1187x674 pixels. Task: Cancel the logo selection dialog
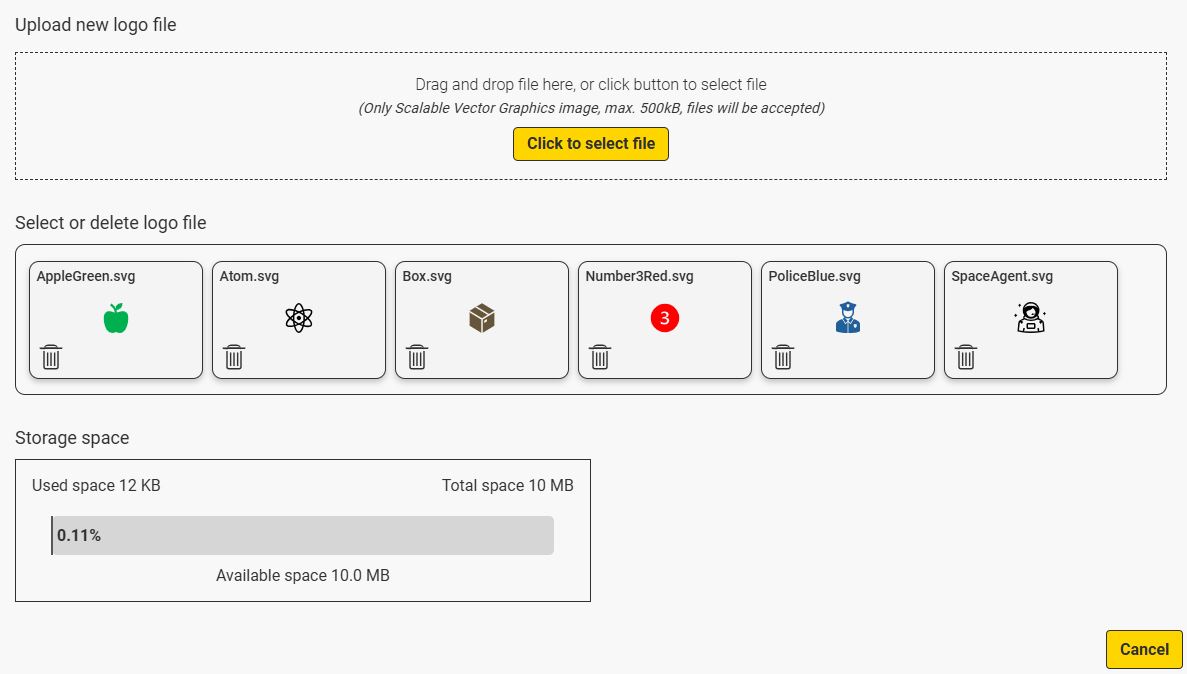tap(1144, 649)
